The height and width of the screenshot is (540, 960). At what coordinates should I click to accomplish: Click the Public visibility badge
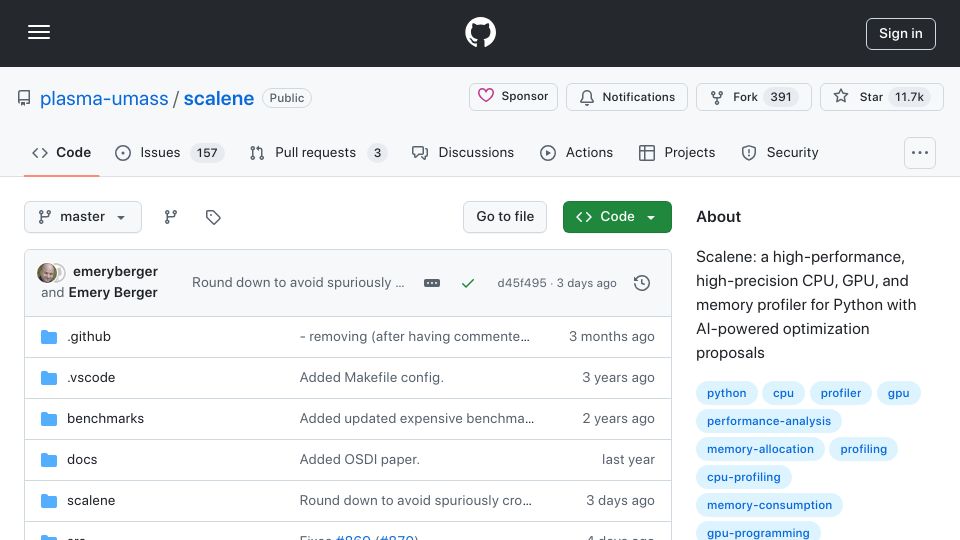point(287,98)
